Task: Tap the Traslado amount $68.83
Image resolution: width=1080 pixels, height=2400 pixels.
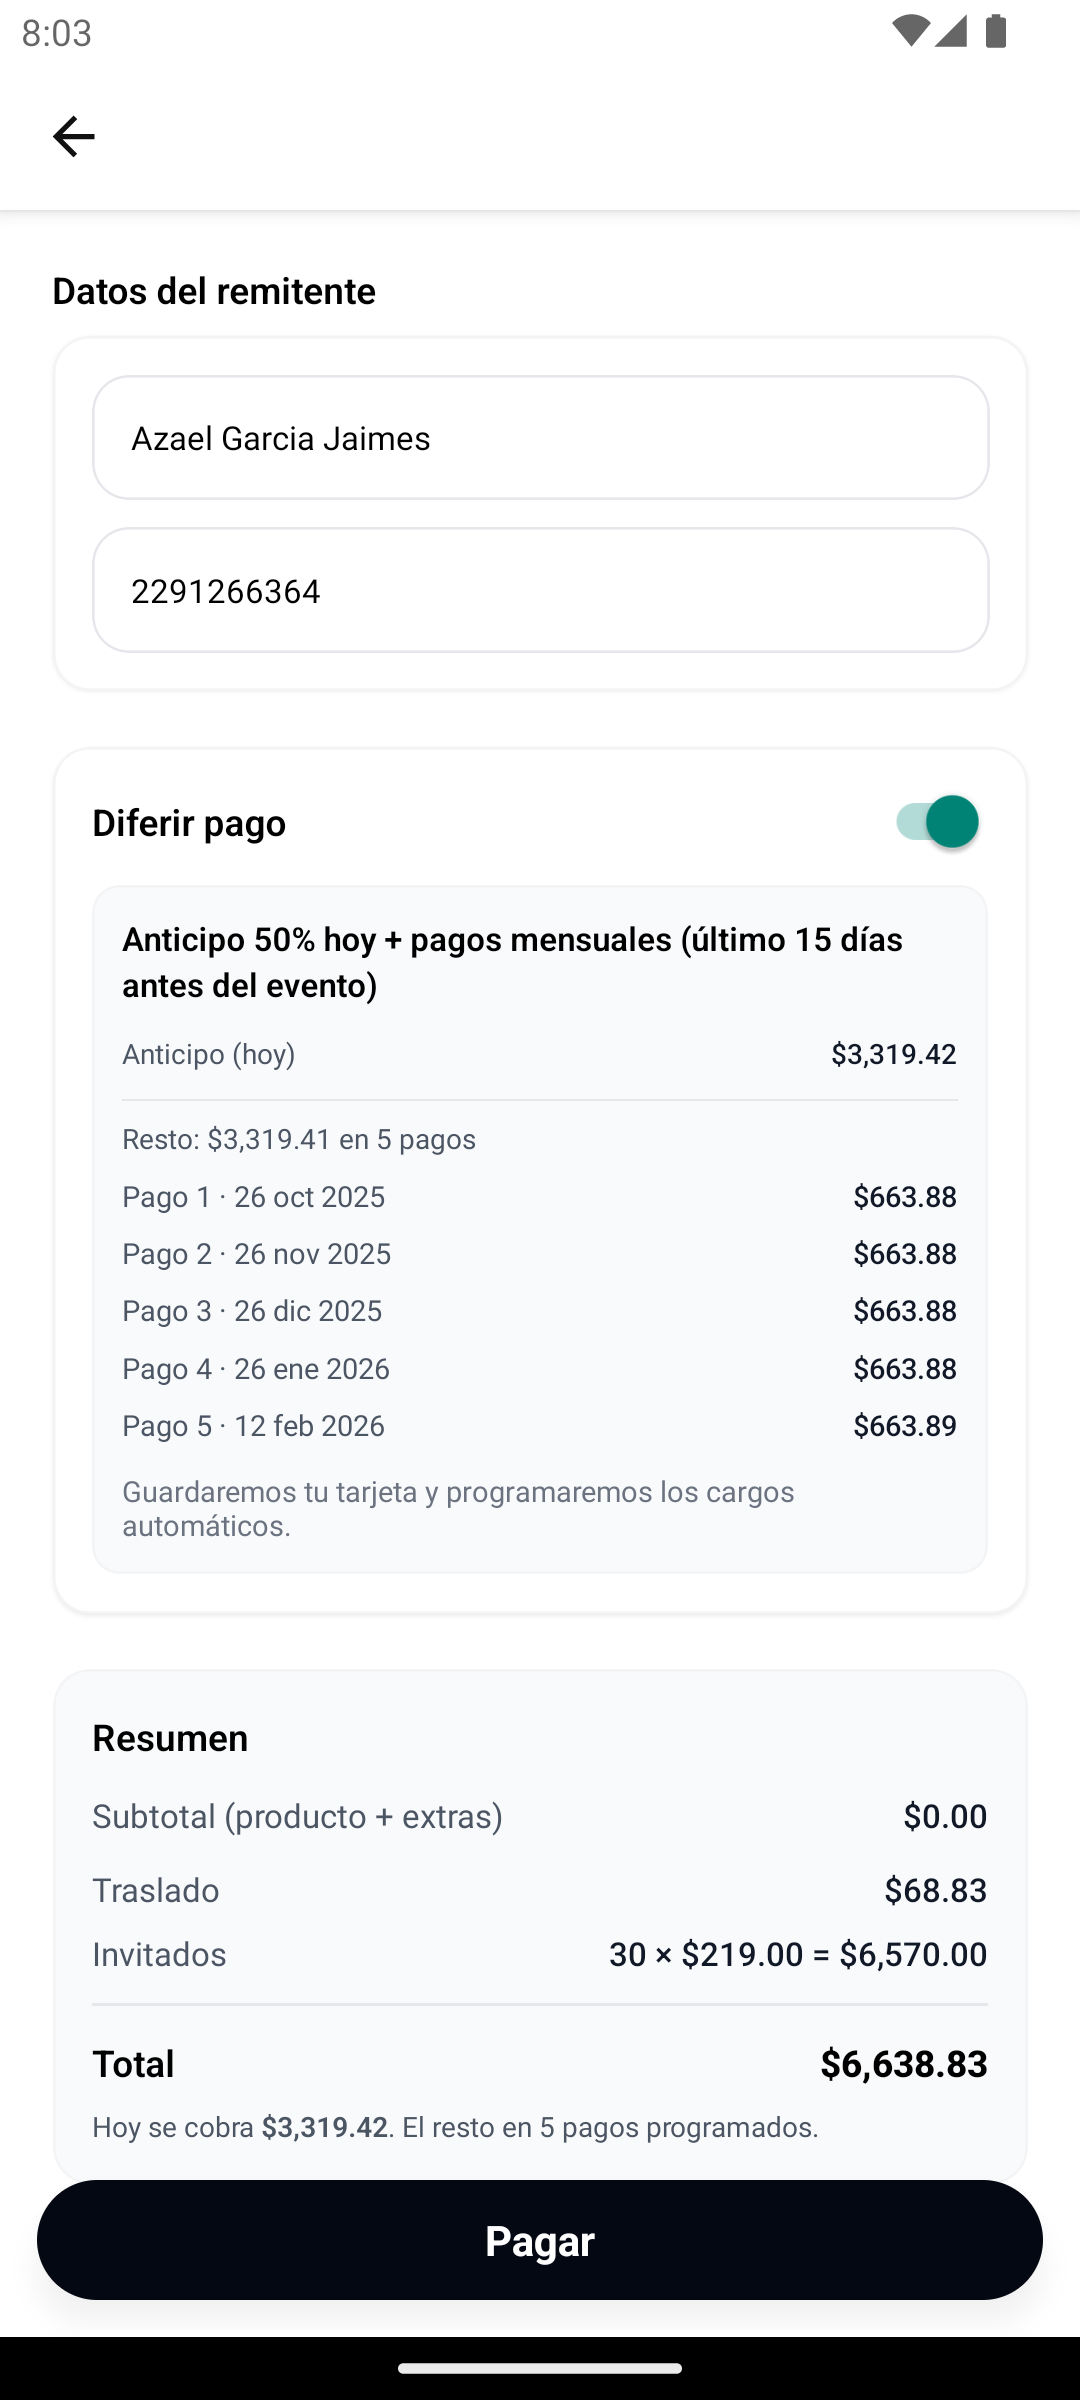Action: click(x=936, y=1890)
